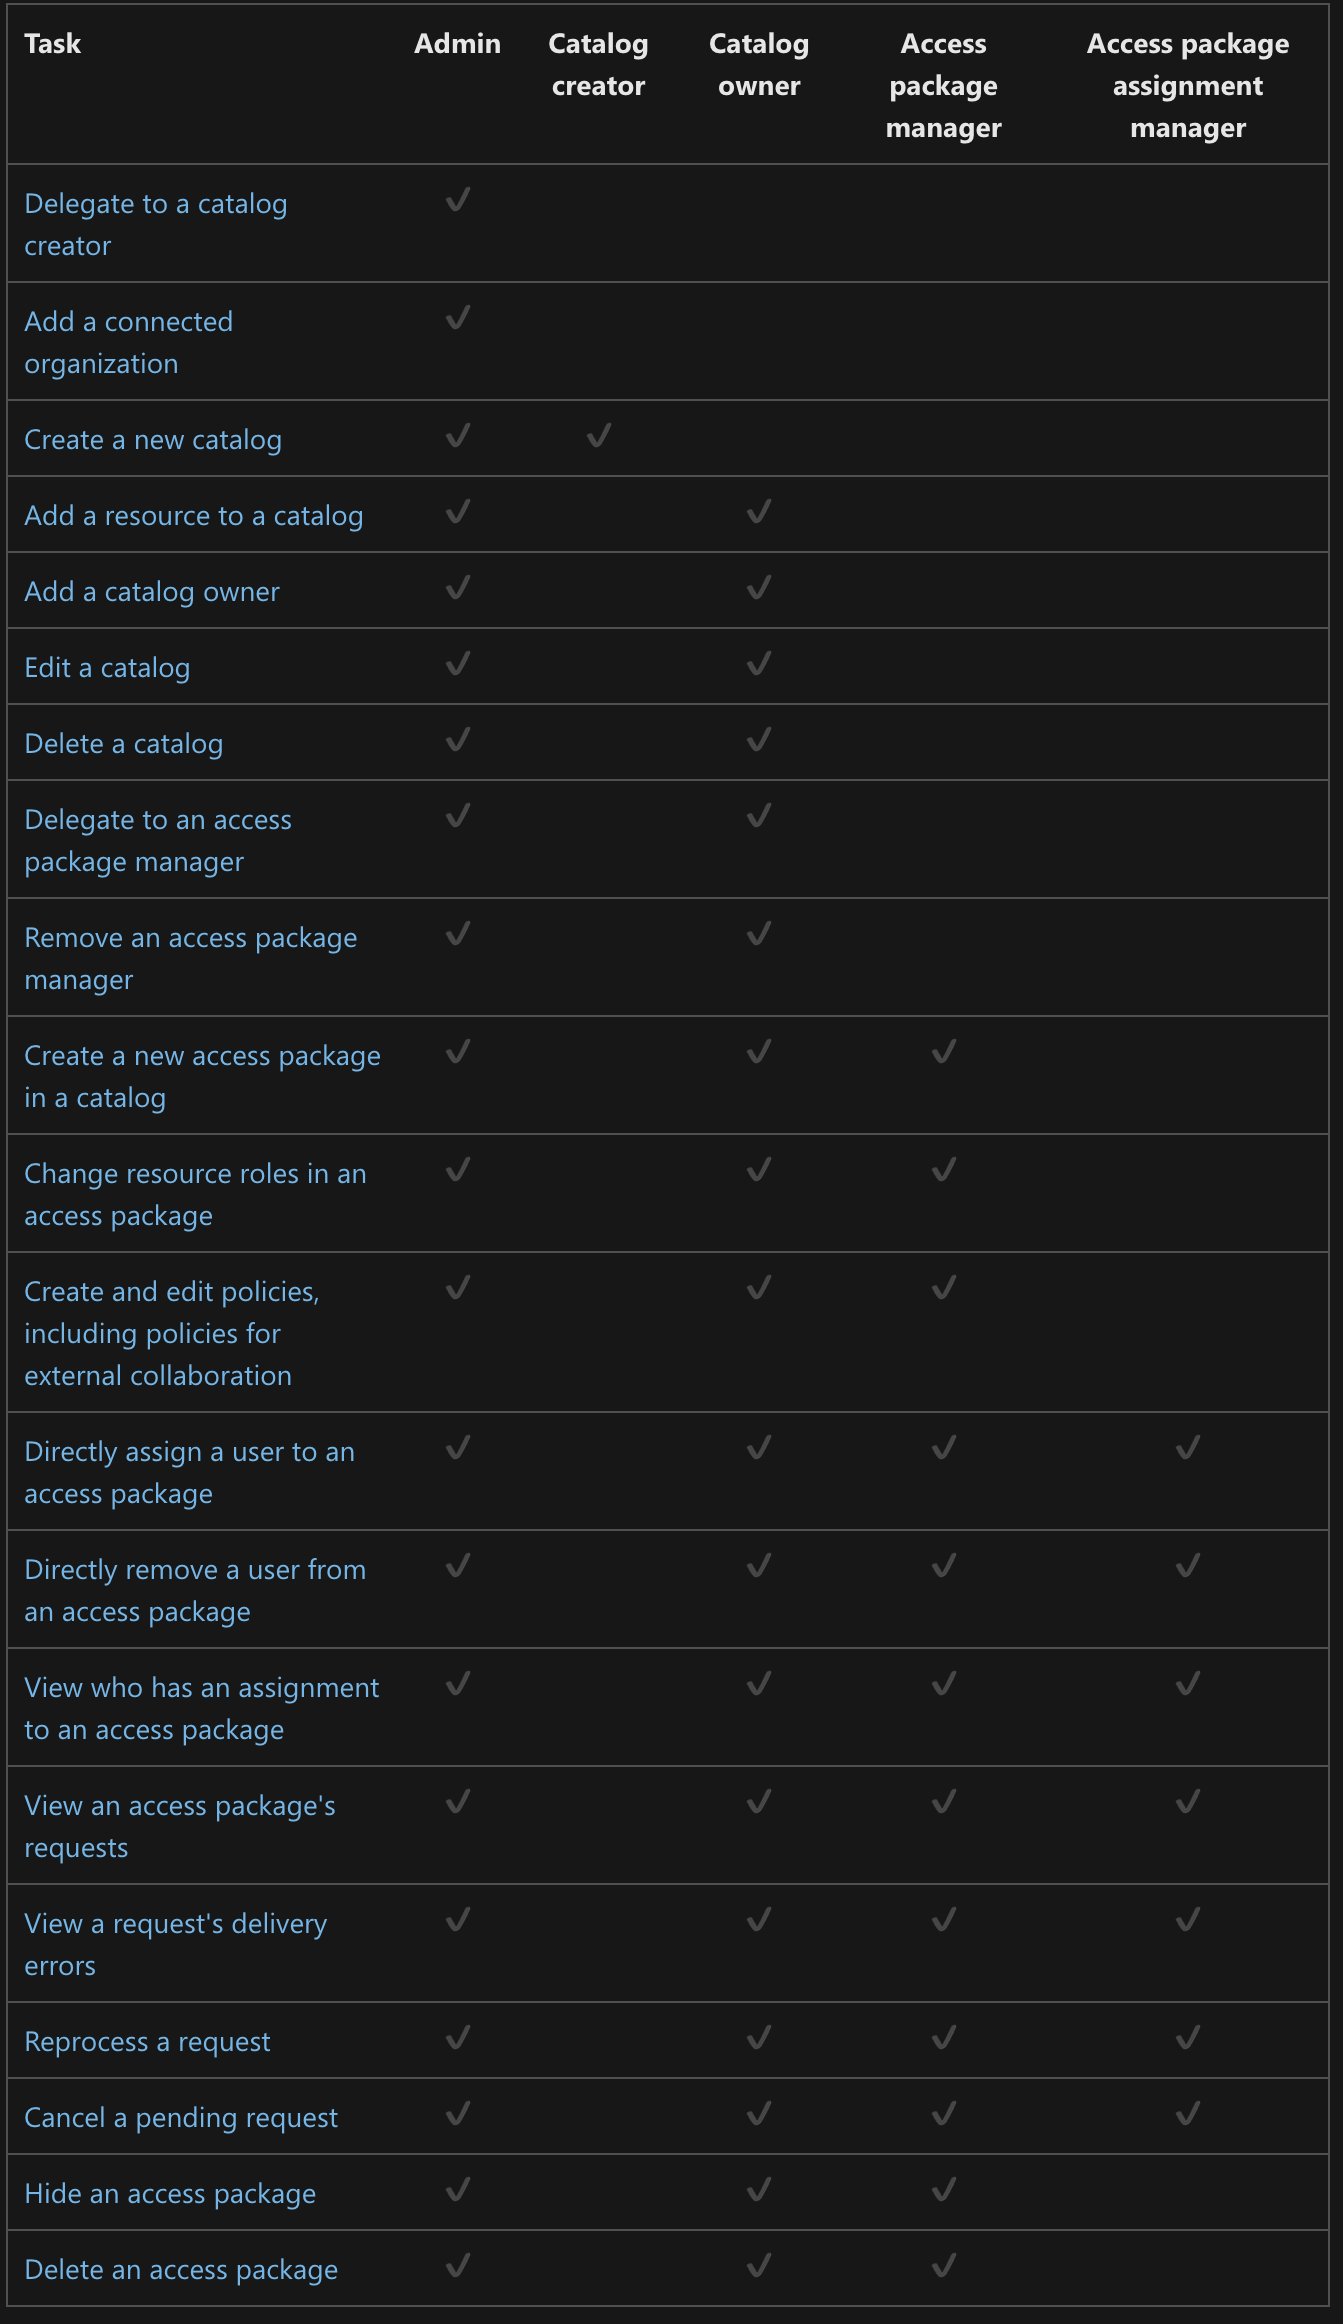Click assignment manager checkmark in Reprocess a request row

click(1188, 2038)
